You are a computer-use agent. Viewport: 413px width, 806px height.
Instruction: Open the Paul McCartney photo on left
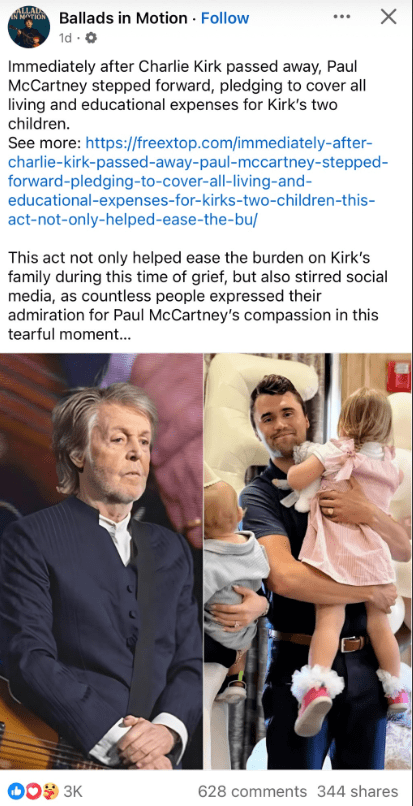pyautogui.click(x=101, y=561)
